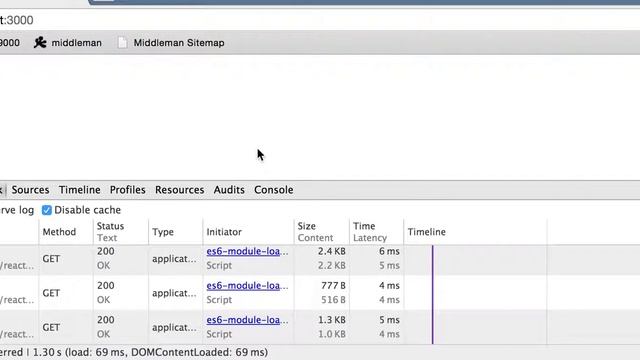Select the request row sized 777 B
The width and height of the screenshot is (640, 360).
pyautogui.click(x=320, y=293)
